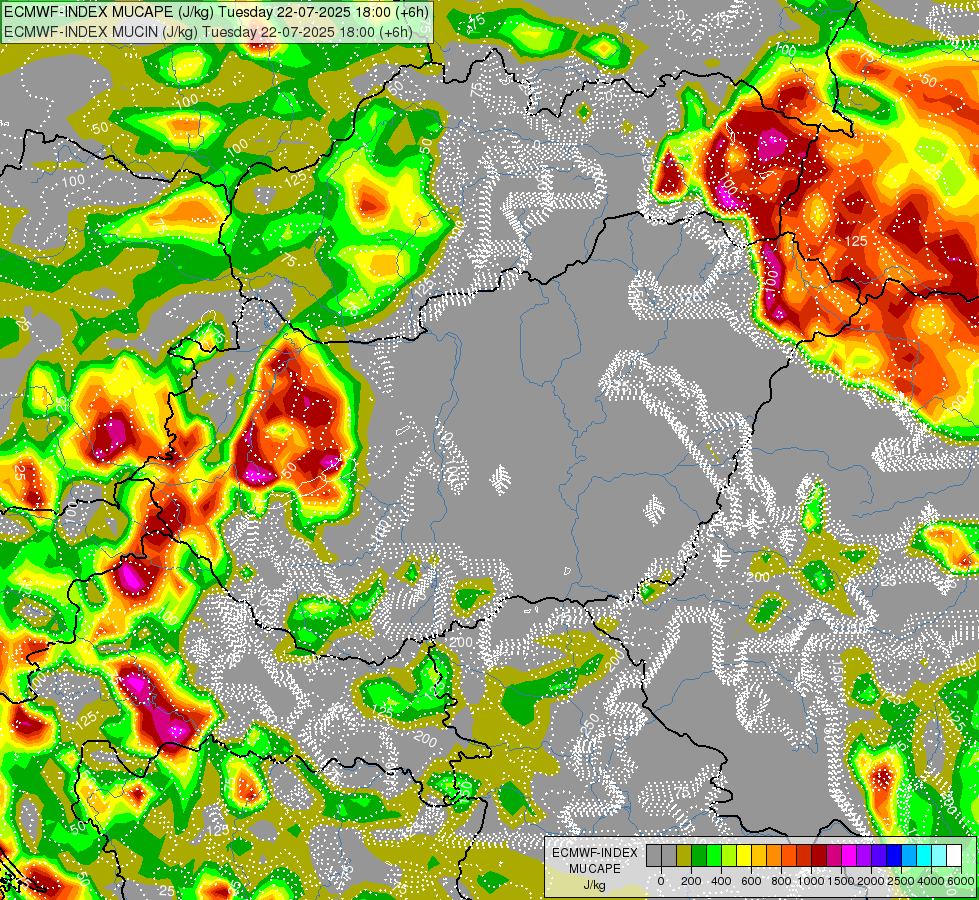Image resolution: width=979 pixels, height=900 pixels.
Task: Click the legend tick label 4000
Action: [x=931, y=881]
